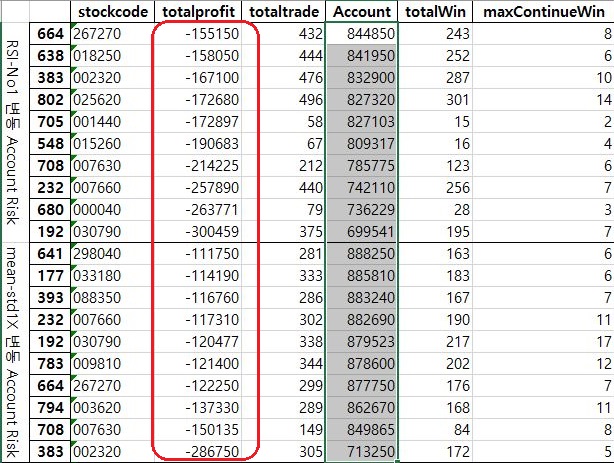Click maxContinueWin cell showing 10
Image resolution: width=614 pixels, height=463 pixels.
coord(544,78)
